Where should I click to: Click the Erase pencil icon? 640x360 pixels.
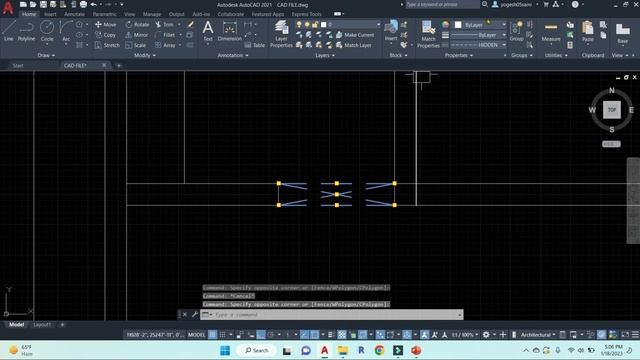190,24
